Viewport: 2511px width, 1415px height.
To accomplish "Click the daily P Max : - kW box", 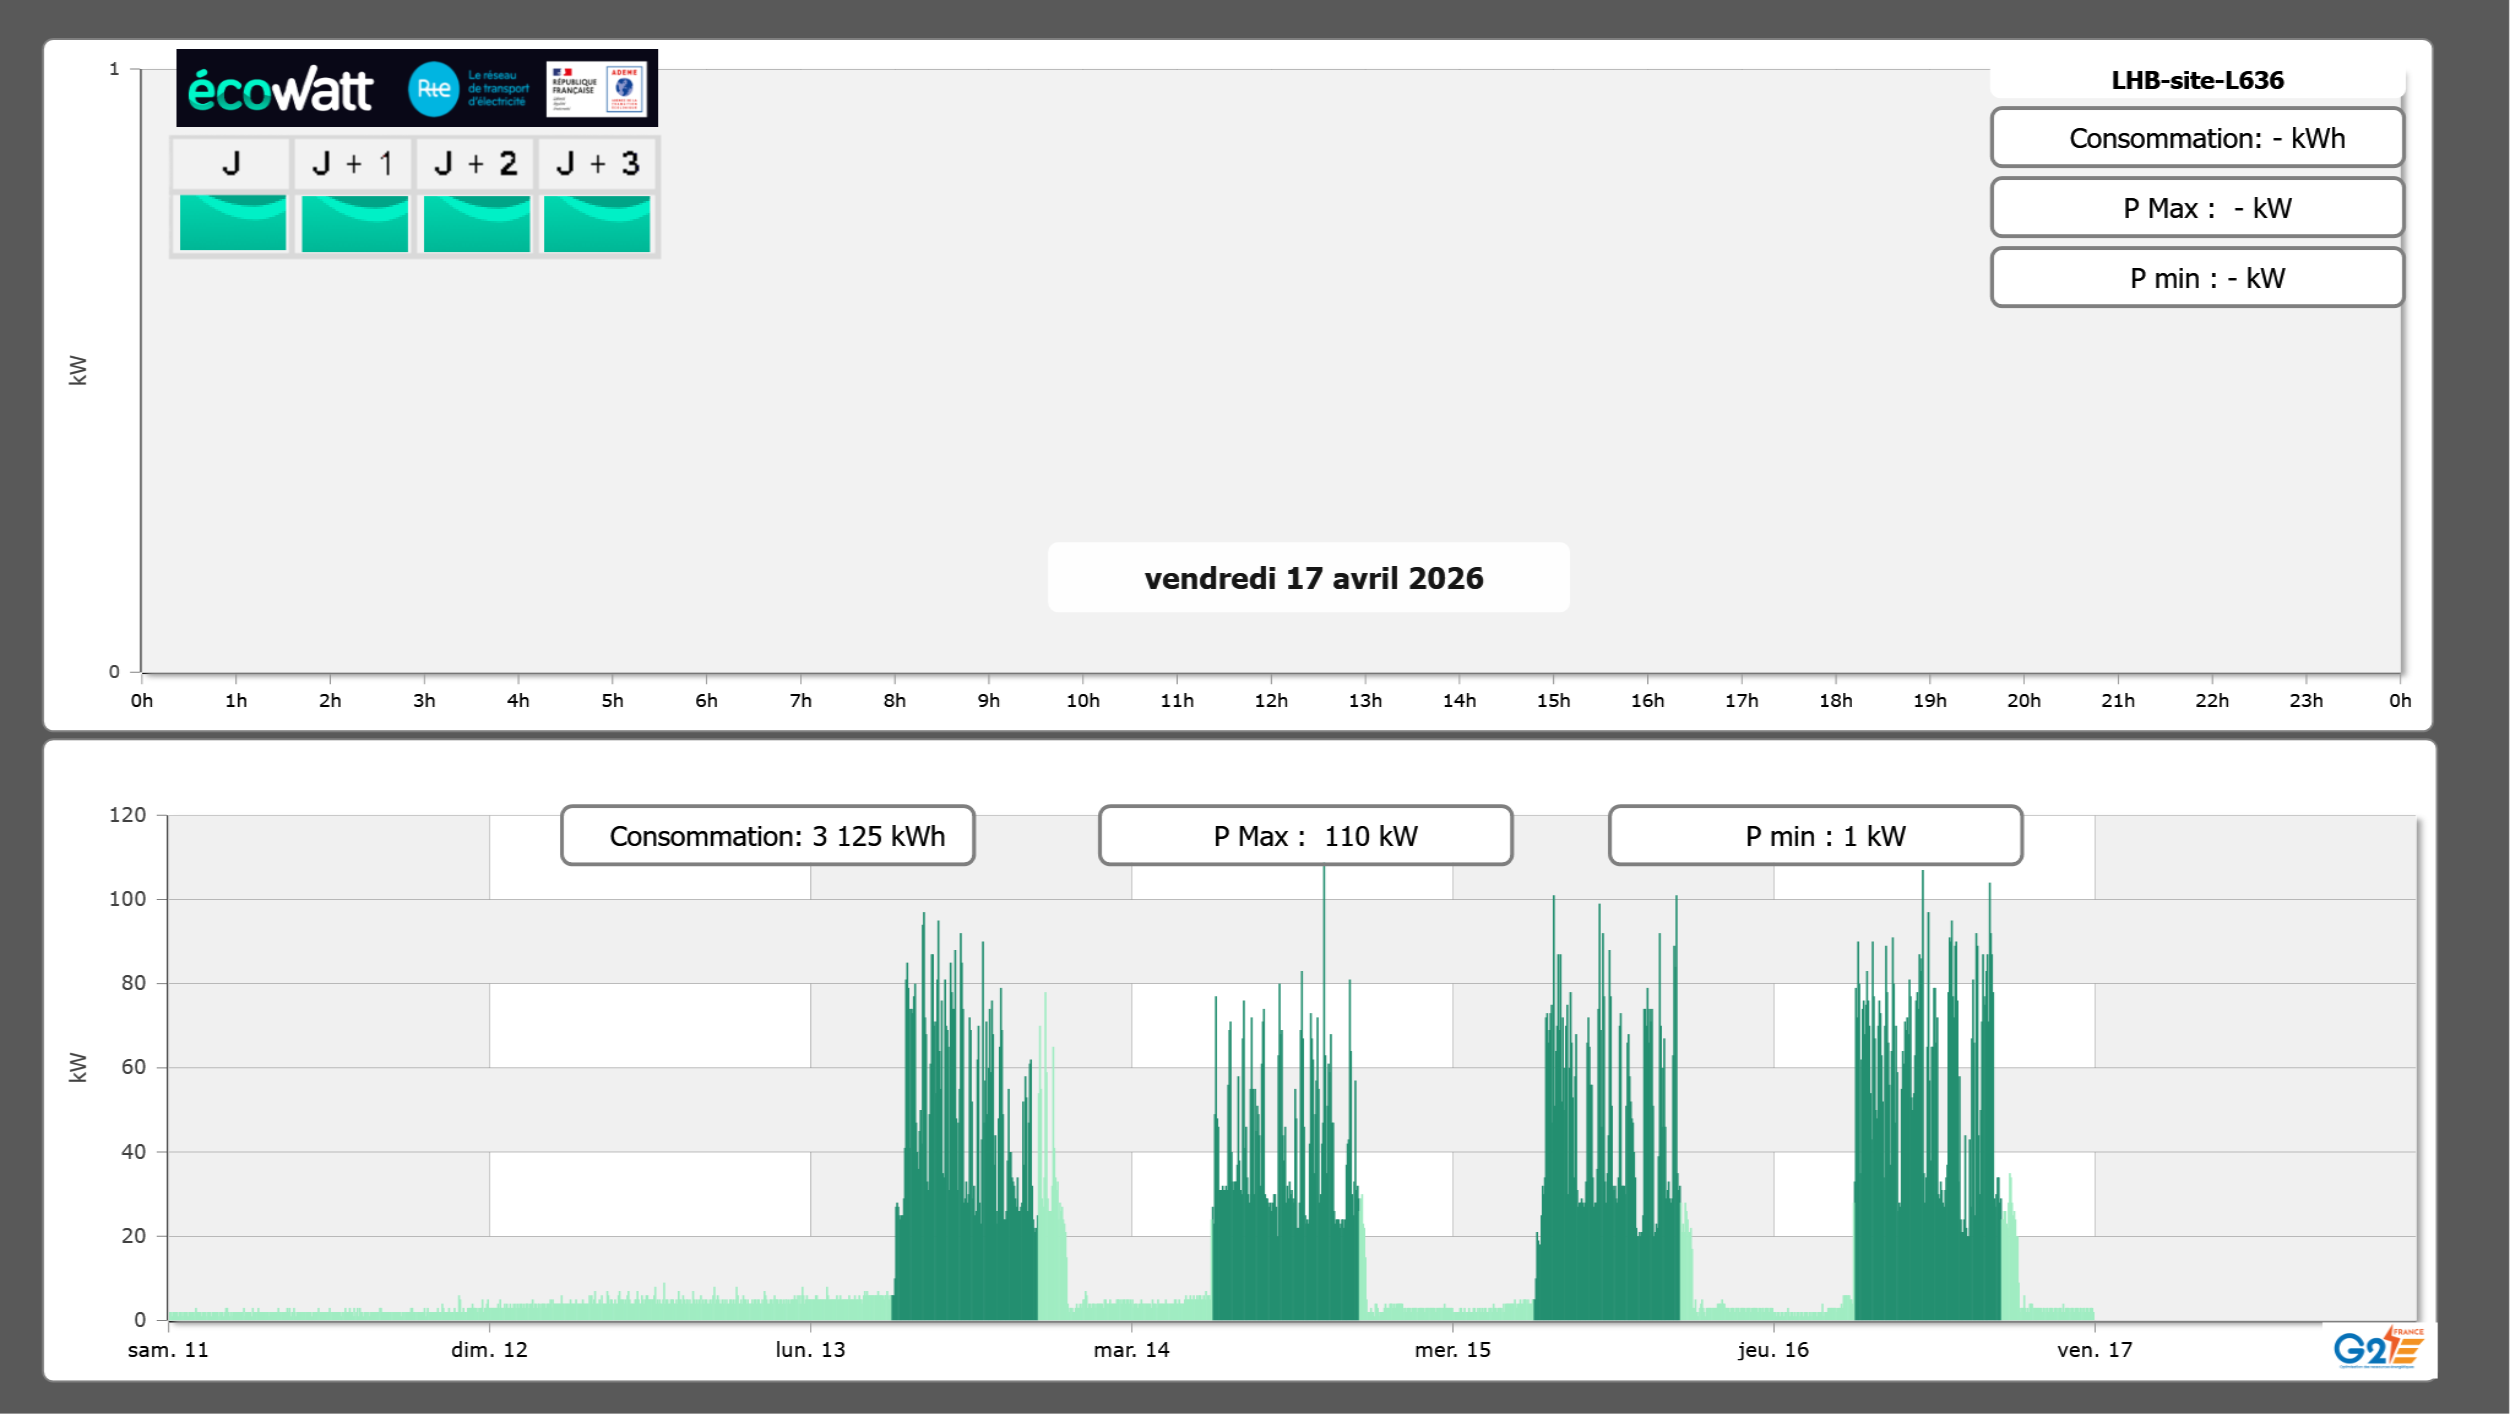I will point(2197,208).
